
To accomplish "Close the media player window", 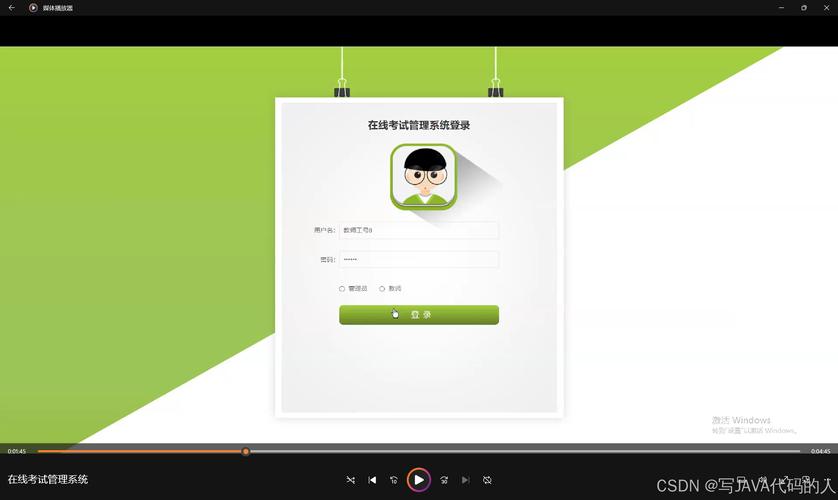I will click(827, 7).
